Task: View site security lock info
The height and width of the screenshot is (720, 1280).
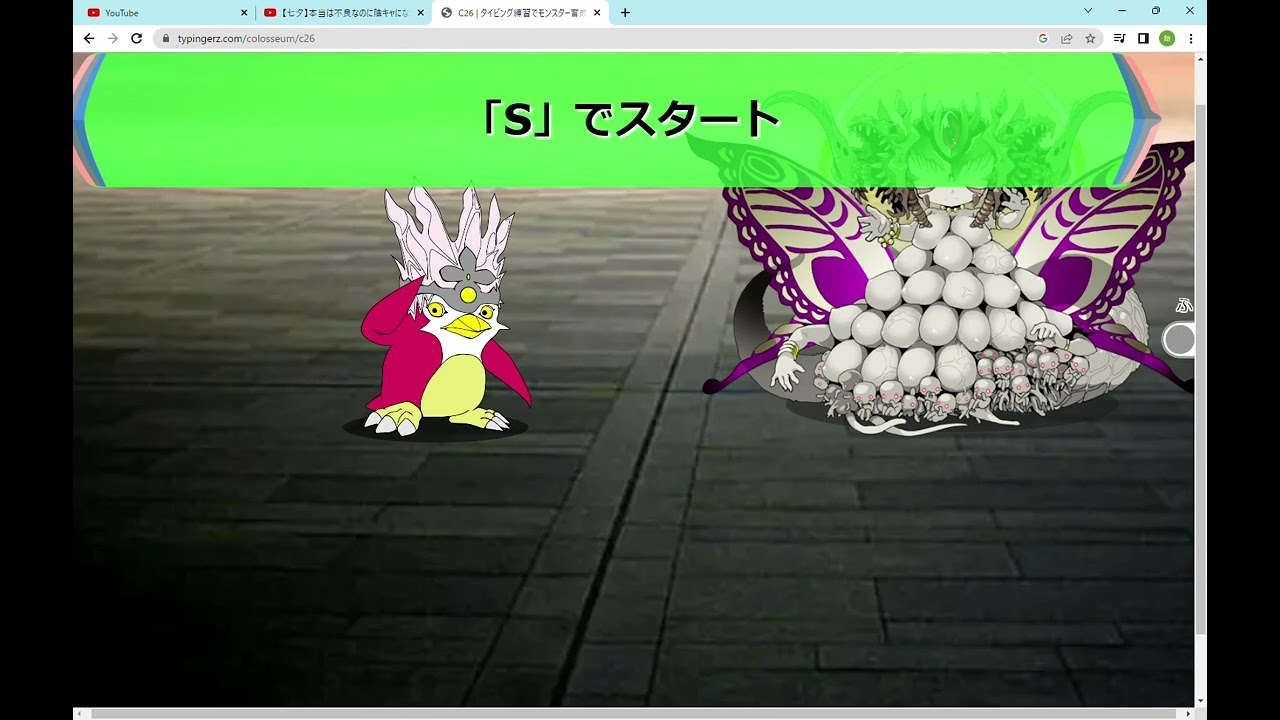Action: click(x=166, y=38)
